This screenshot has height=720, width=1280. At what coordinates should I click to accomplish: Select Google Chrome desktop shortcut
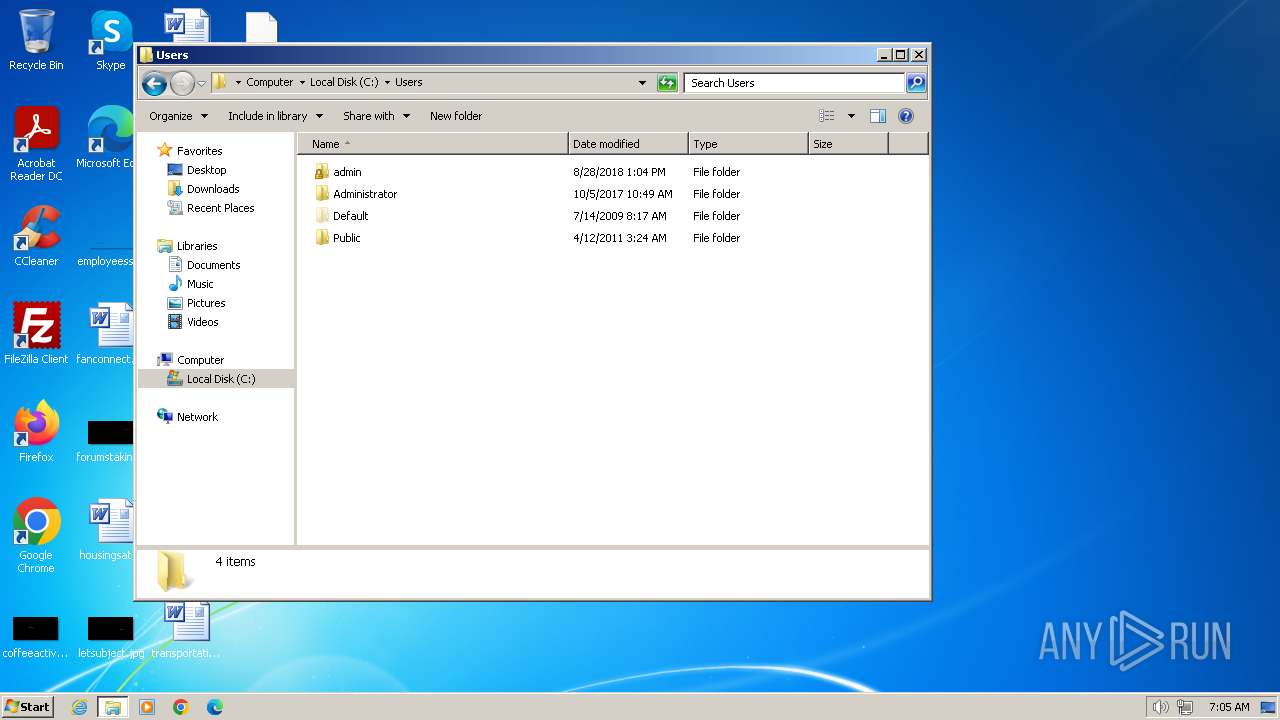(36, 536)
